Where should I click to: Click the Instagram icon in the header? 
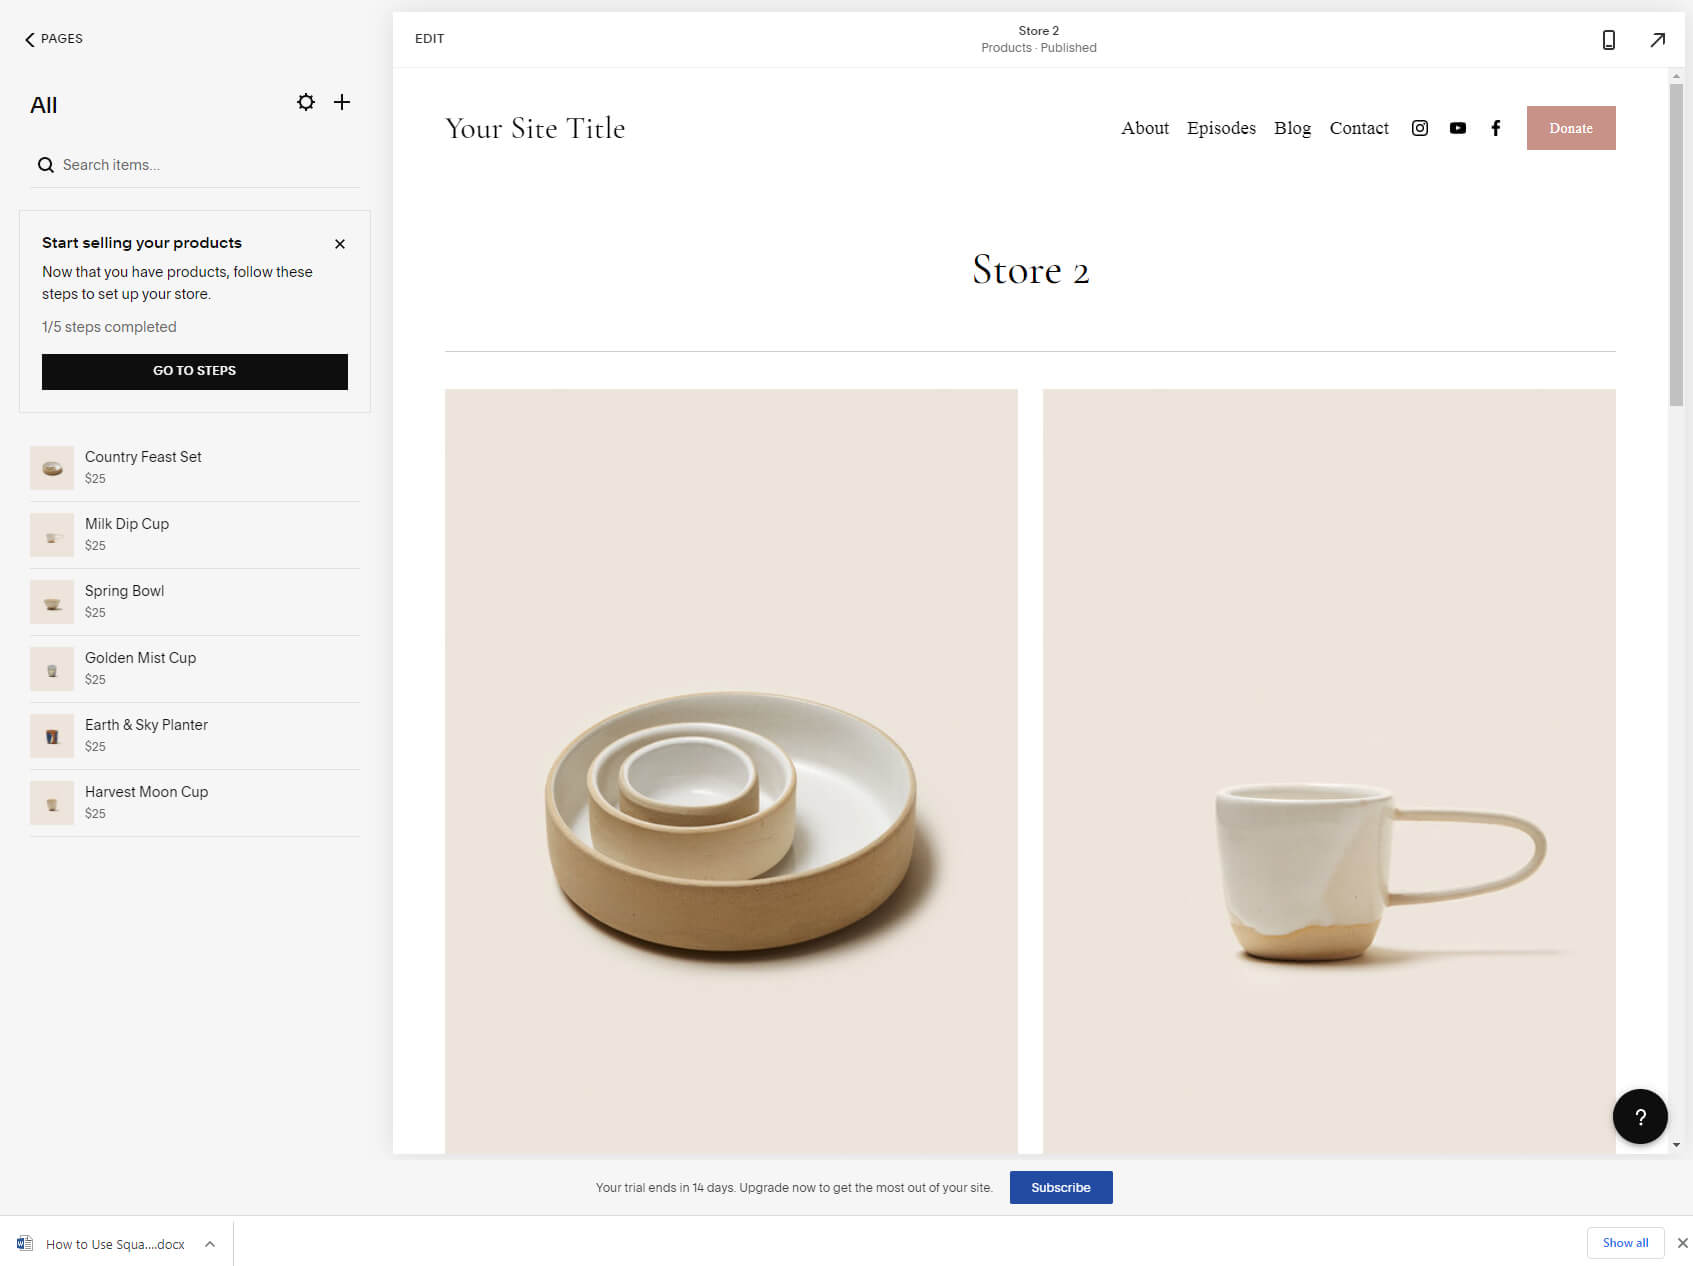coord(1419,128)
